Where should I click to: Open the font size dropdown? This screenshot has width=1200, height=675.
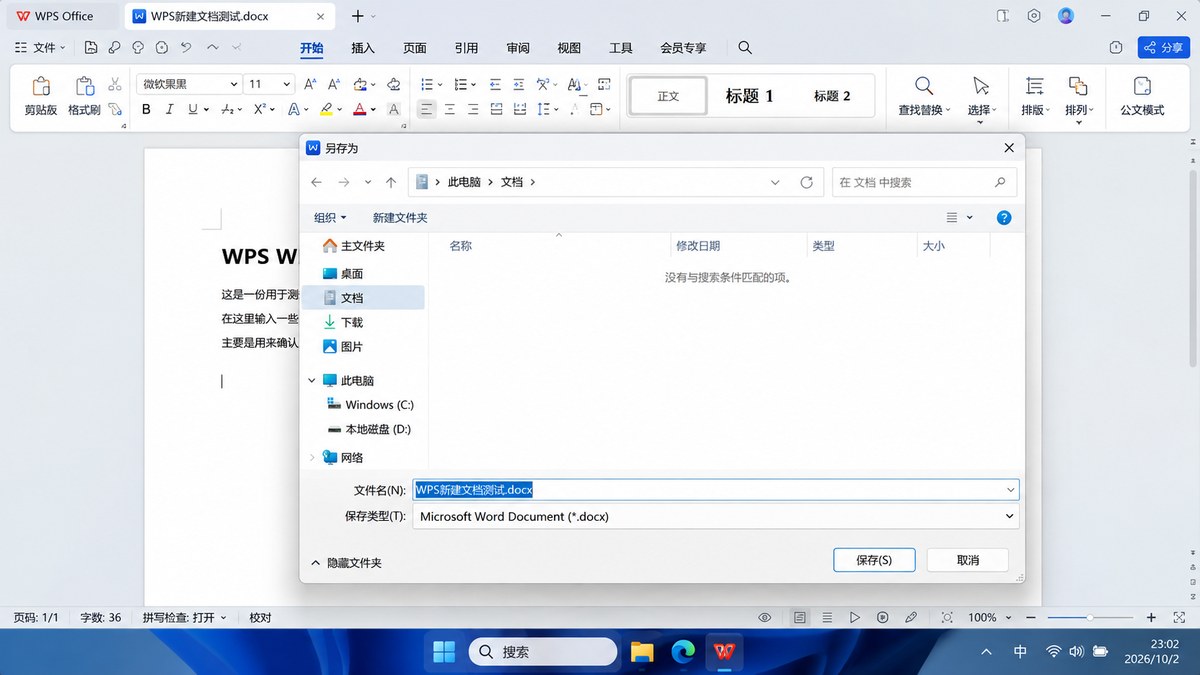[288, 85]
